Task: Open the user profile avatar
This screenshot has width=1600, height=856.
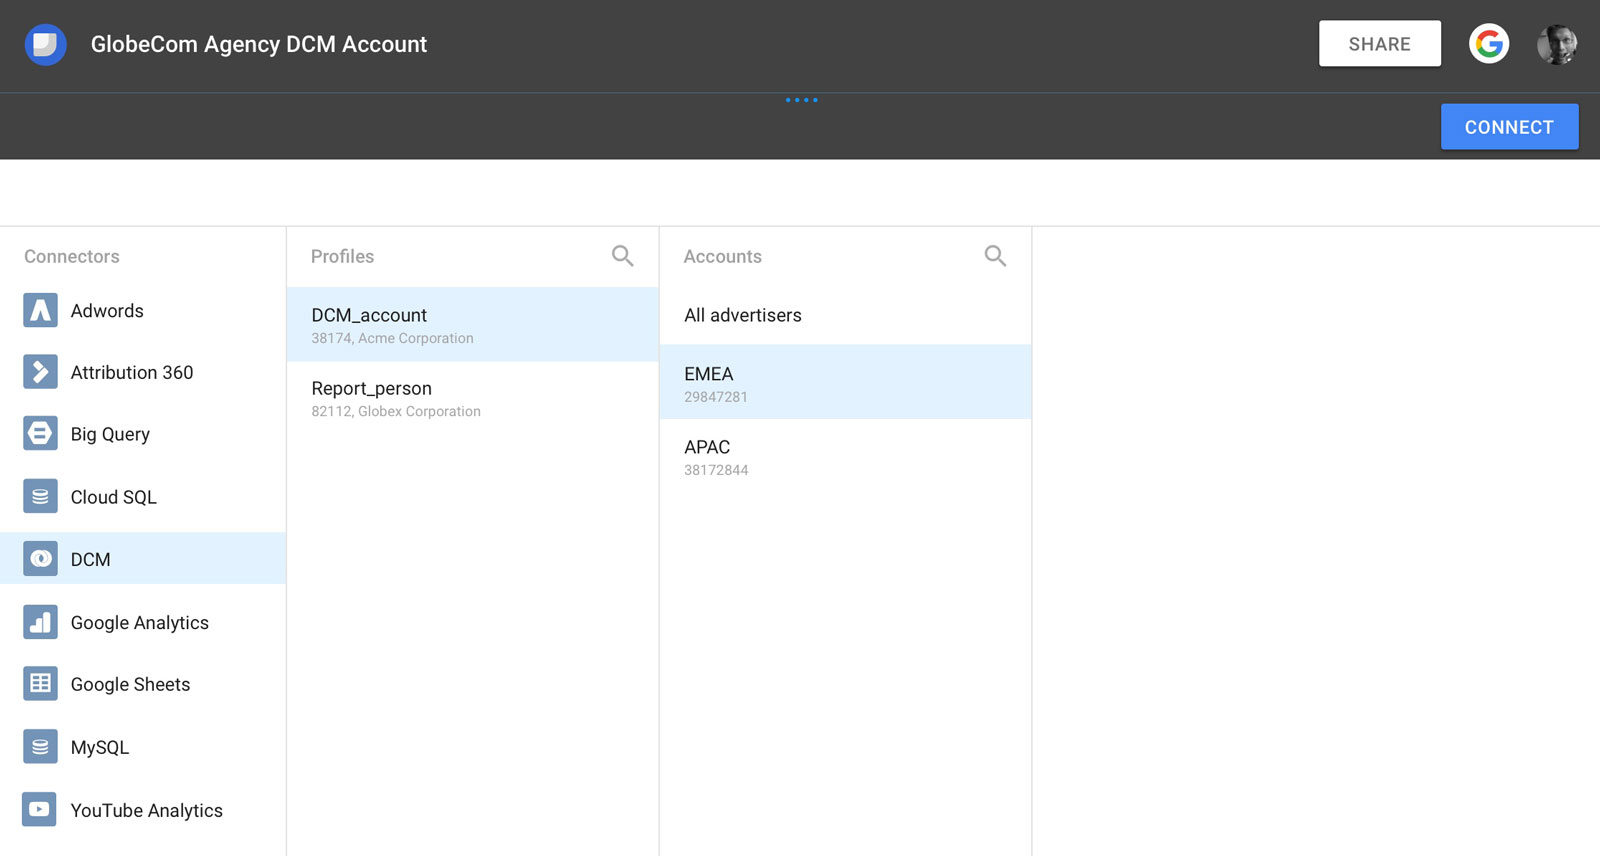Action: pyautogui.click(x=1557, y=44)
